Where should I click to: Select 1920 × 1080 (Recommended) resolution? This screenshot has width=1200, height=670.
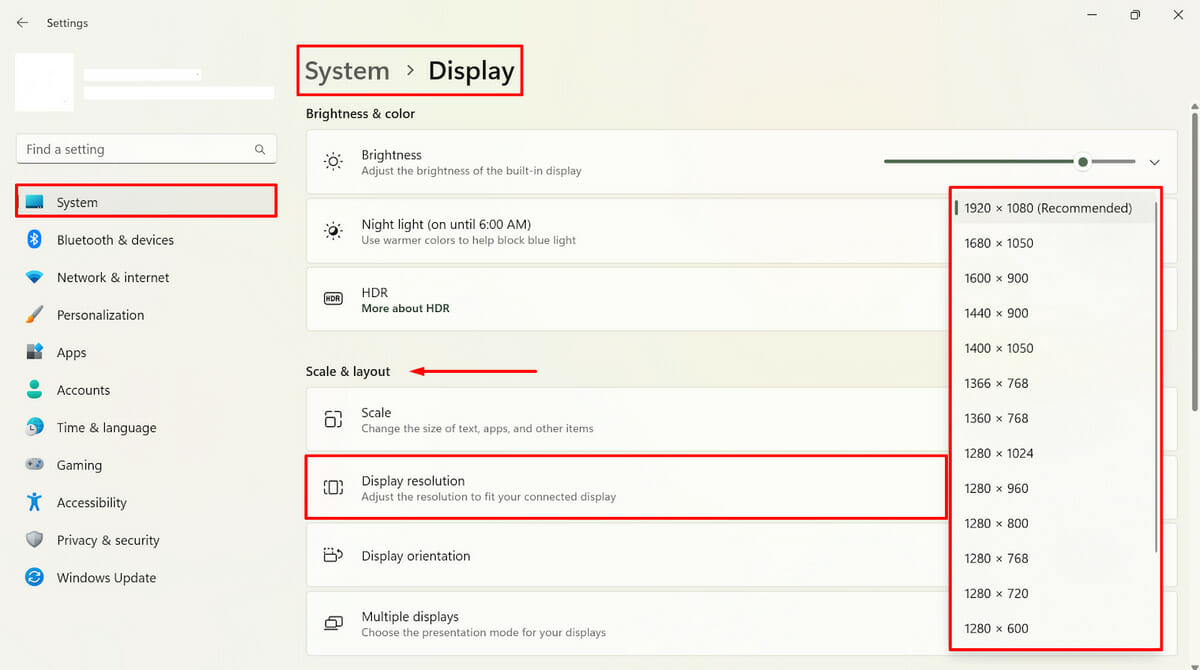(1047, 208)
